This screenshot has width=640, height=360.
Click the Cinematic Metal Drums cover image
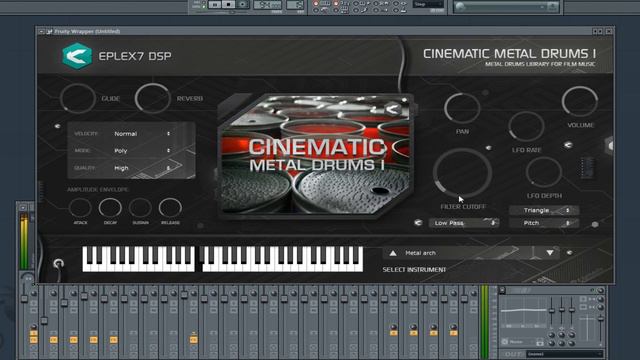316,156
